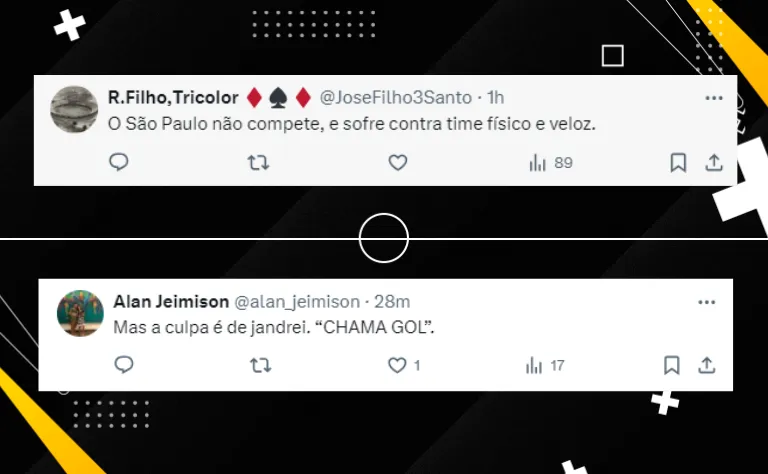Open more options on R.Filho,Tricolor tweet

714,98
